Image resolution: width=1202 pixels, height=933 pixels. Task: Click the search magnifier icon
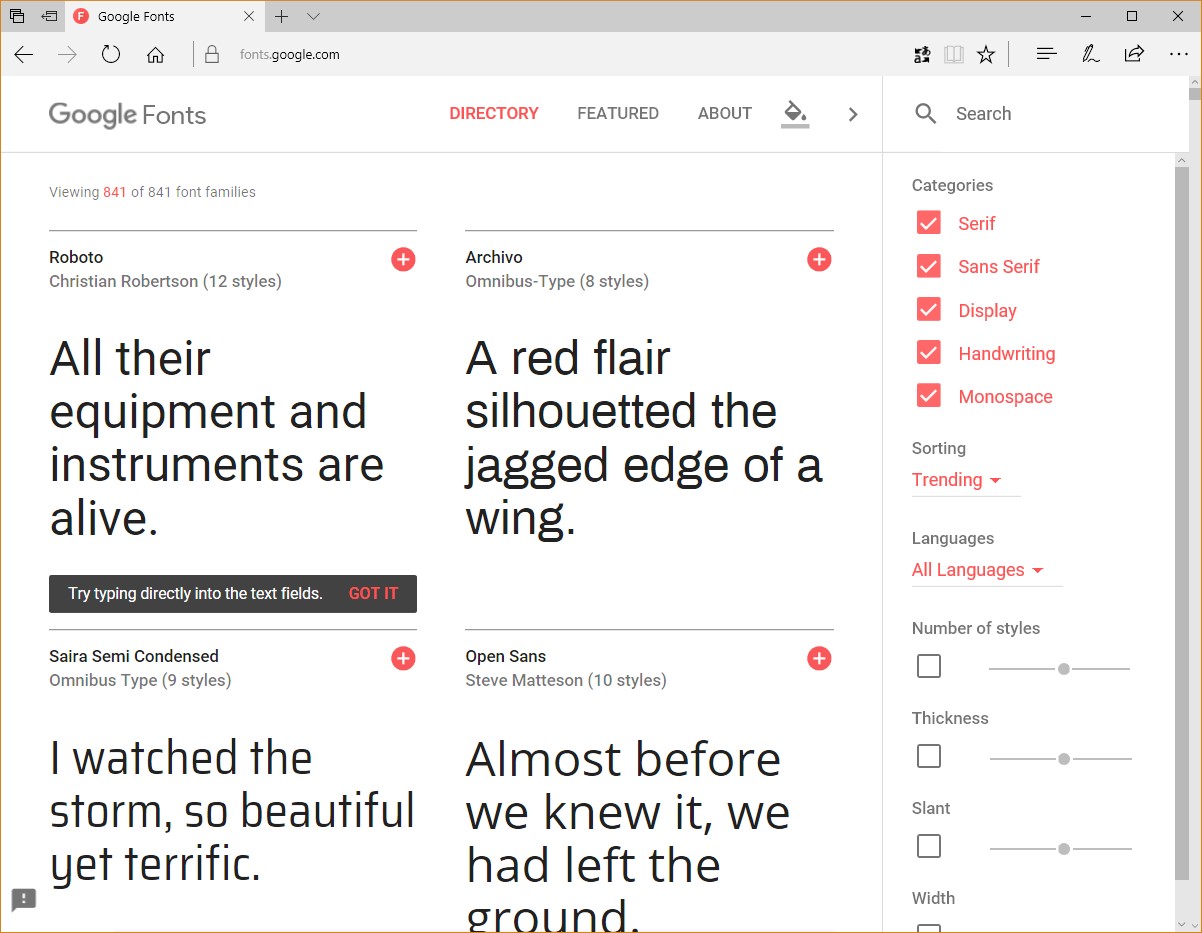pyautogui.click(x=926, y=114)
